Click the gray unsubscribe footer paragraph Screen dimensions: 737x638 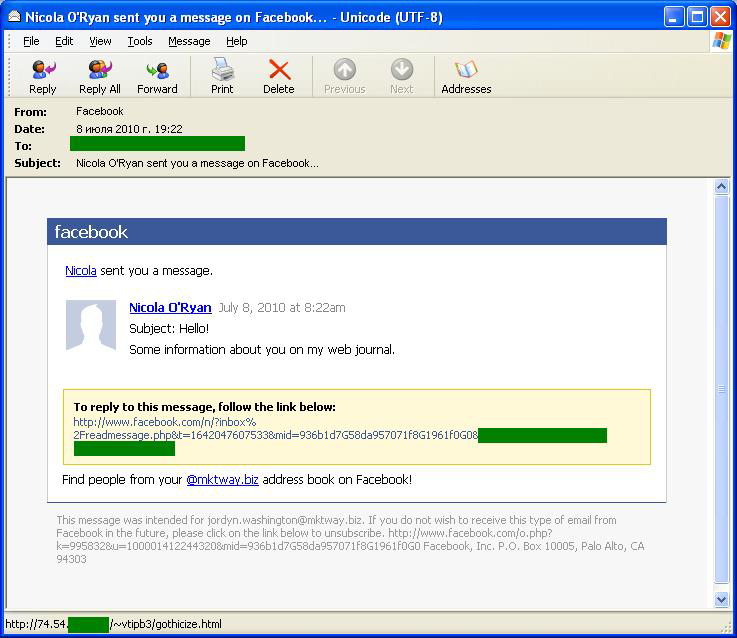(x=350, y=539)
